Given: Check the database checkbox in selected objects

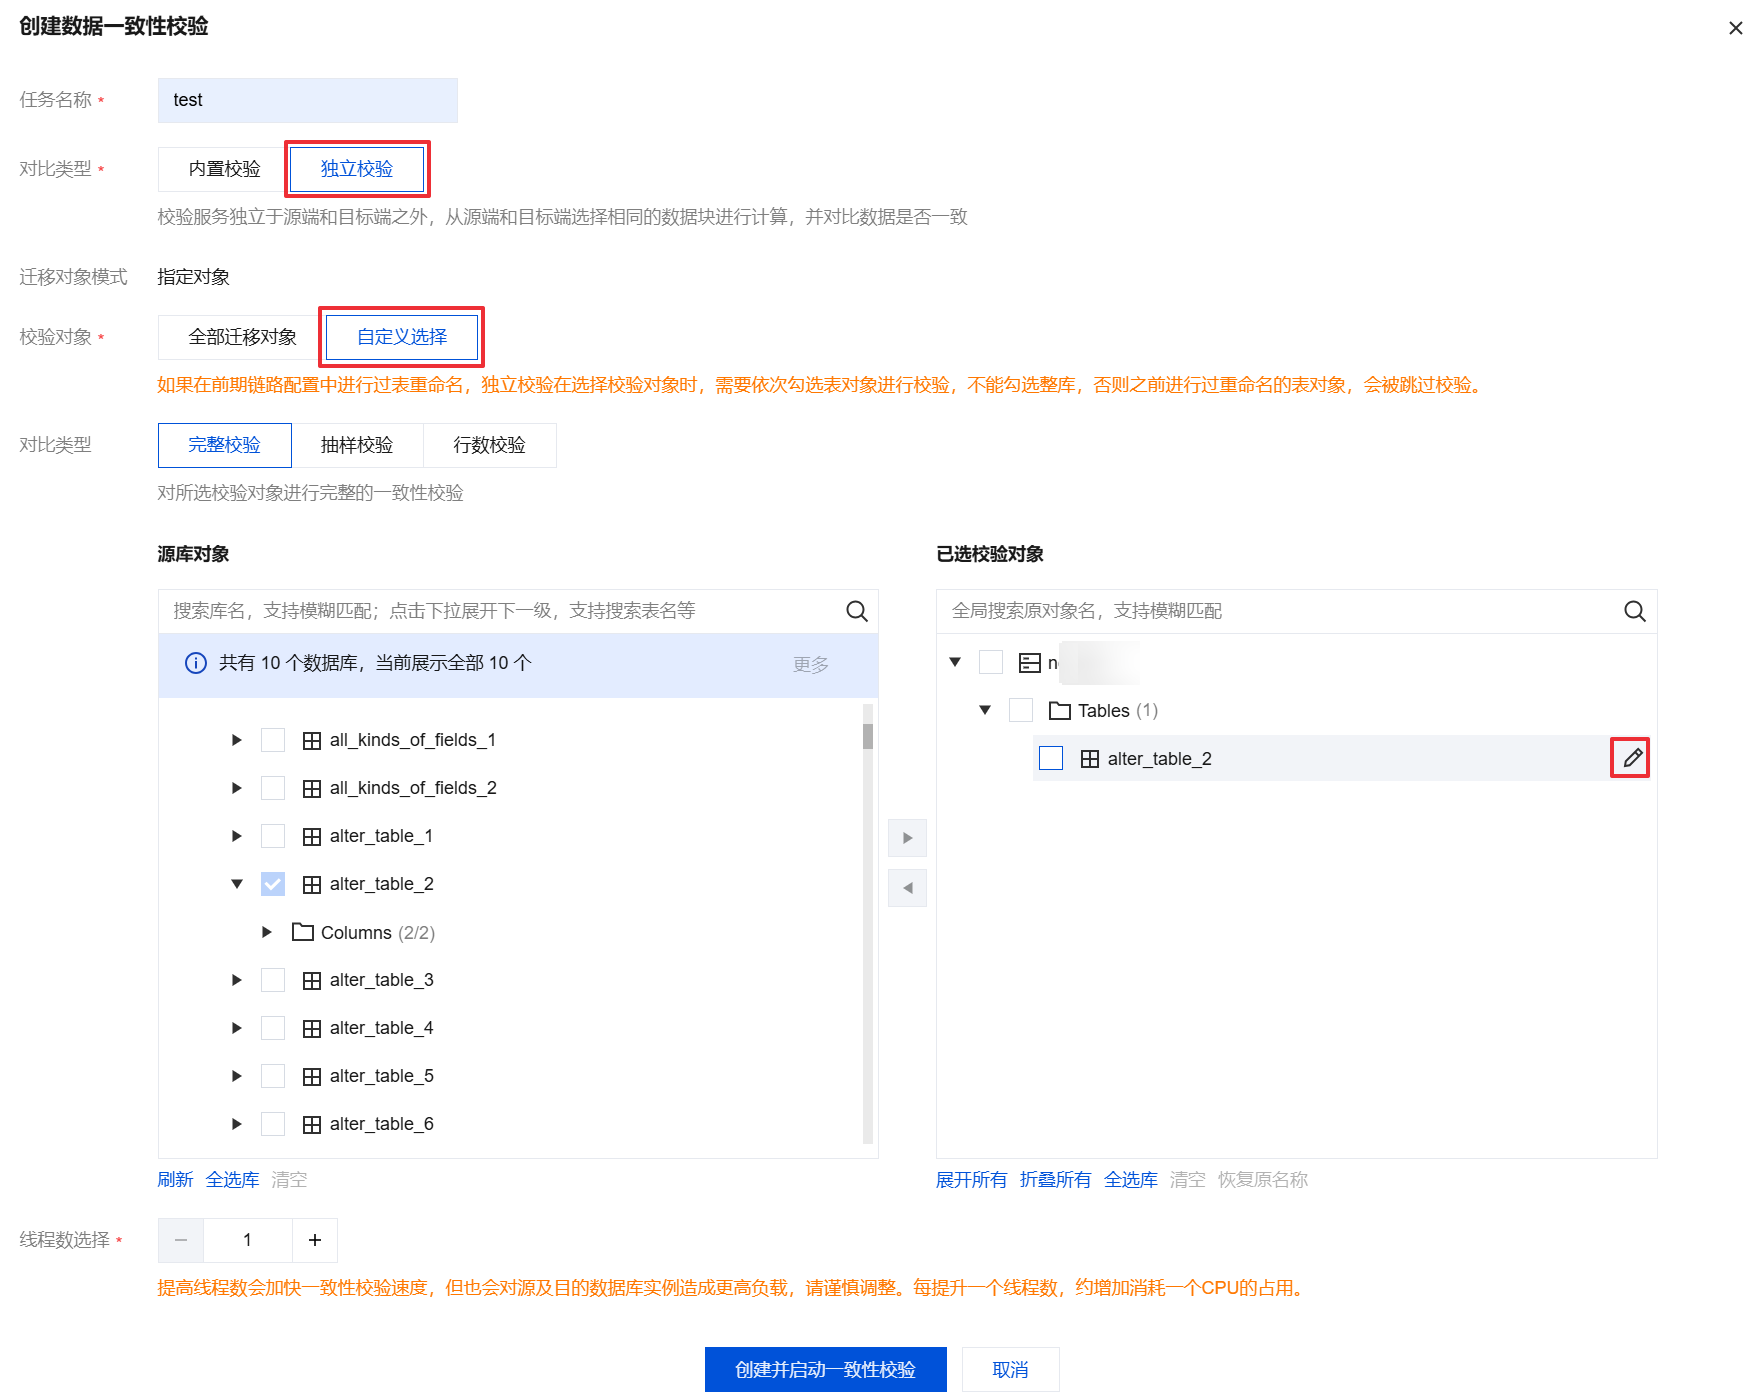Looking at the screenshot, I should tap(991, 662).
